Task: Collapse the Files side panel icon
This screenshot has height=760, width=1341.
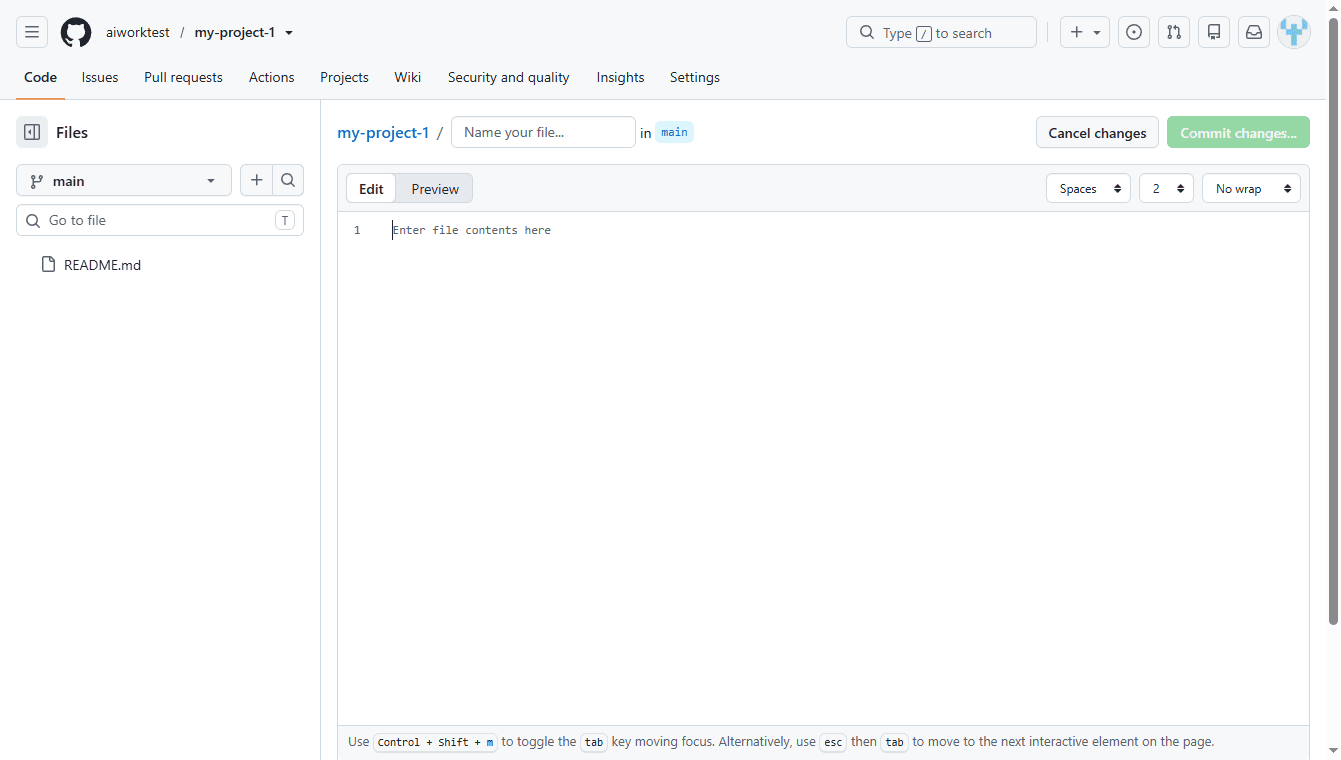Action: [x=32, y=132]
